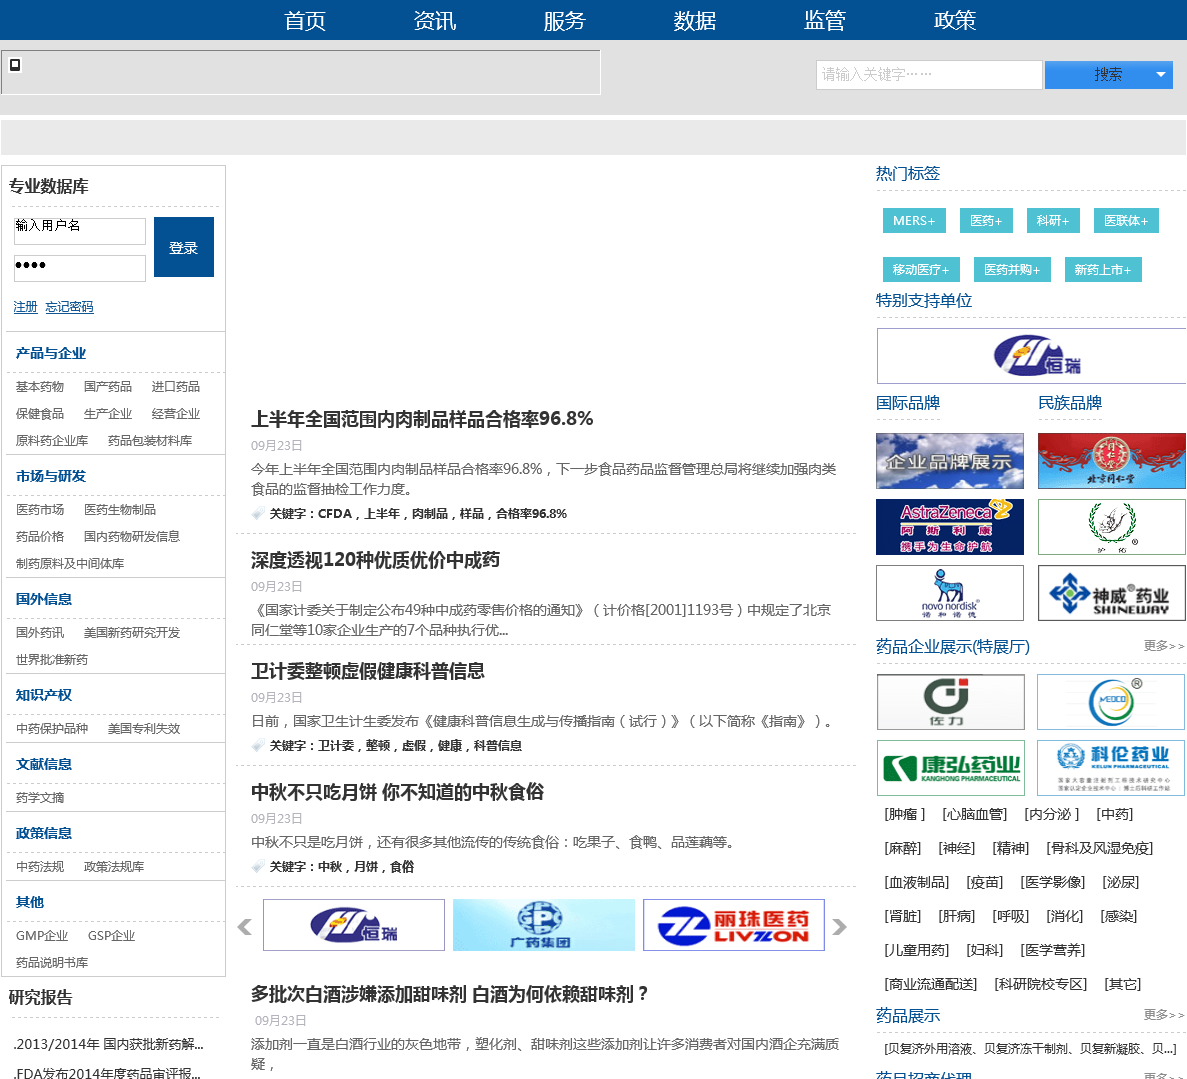Open the GMP企业 link
This screenshot has width=1187, height=1079.
[x=42, y=936]
